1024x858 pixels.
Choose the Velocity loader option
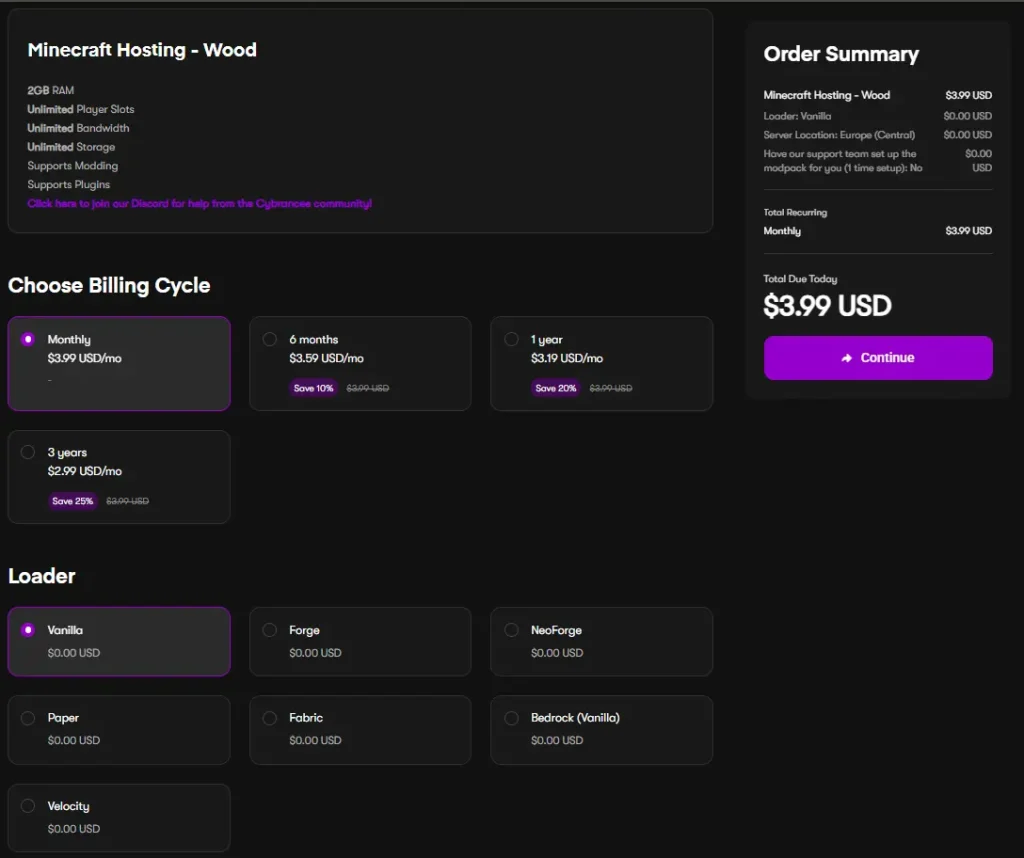click(28, 806)
